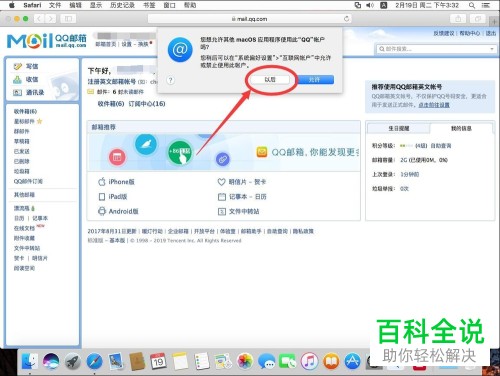
Task: Click 订阅中心(16) link
Action: (147, 104)
